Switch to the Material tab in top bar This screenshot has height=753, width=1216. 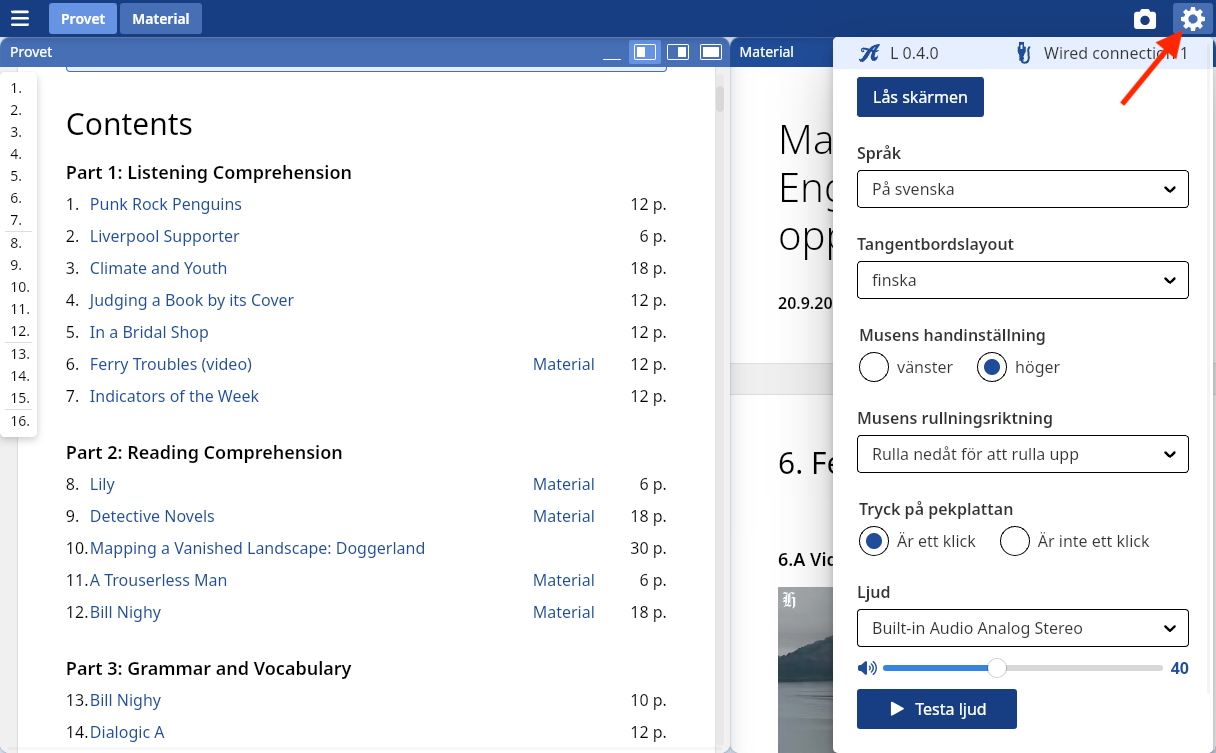tap(160, 19)
